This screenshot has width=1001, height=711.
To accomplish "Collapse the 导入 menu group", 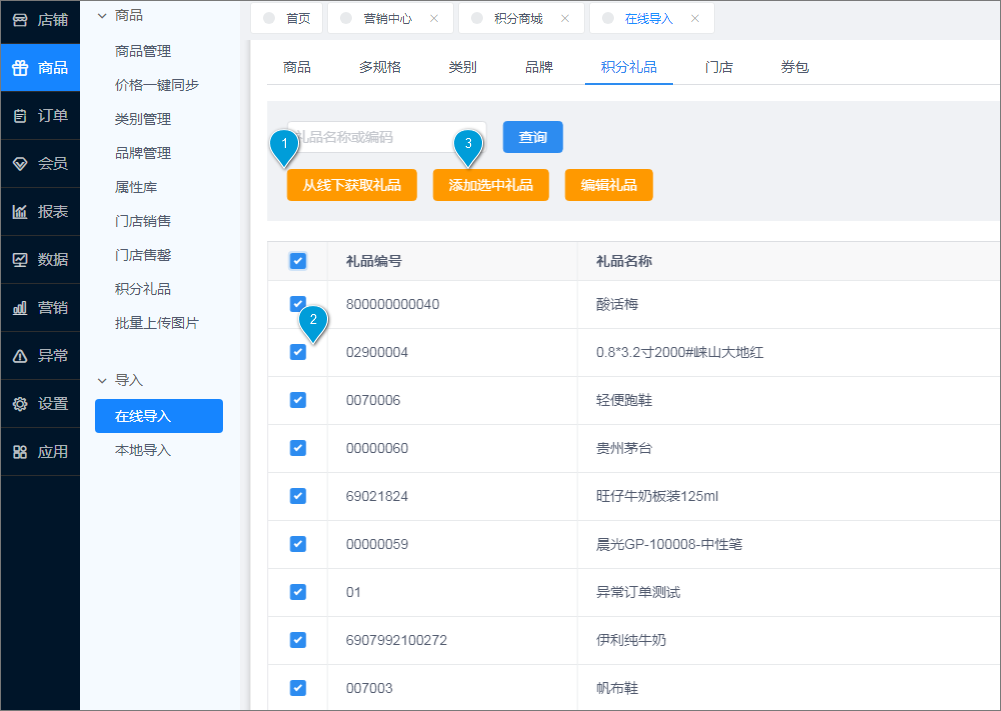I will click(102, 380).
